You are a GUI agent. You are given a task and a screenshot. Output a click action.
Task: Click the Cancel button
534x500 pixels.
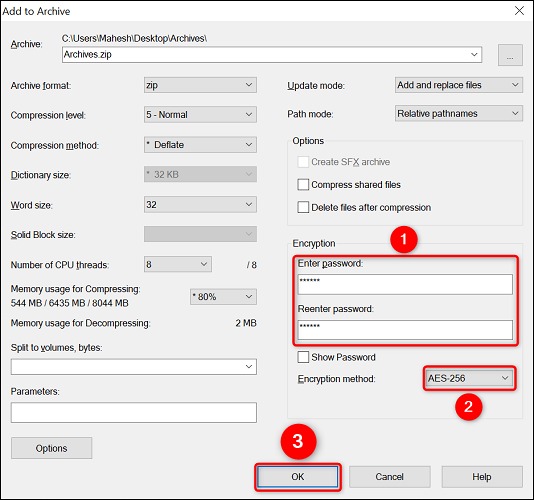pos(390,476)
